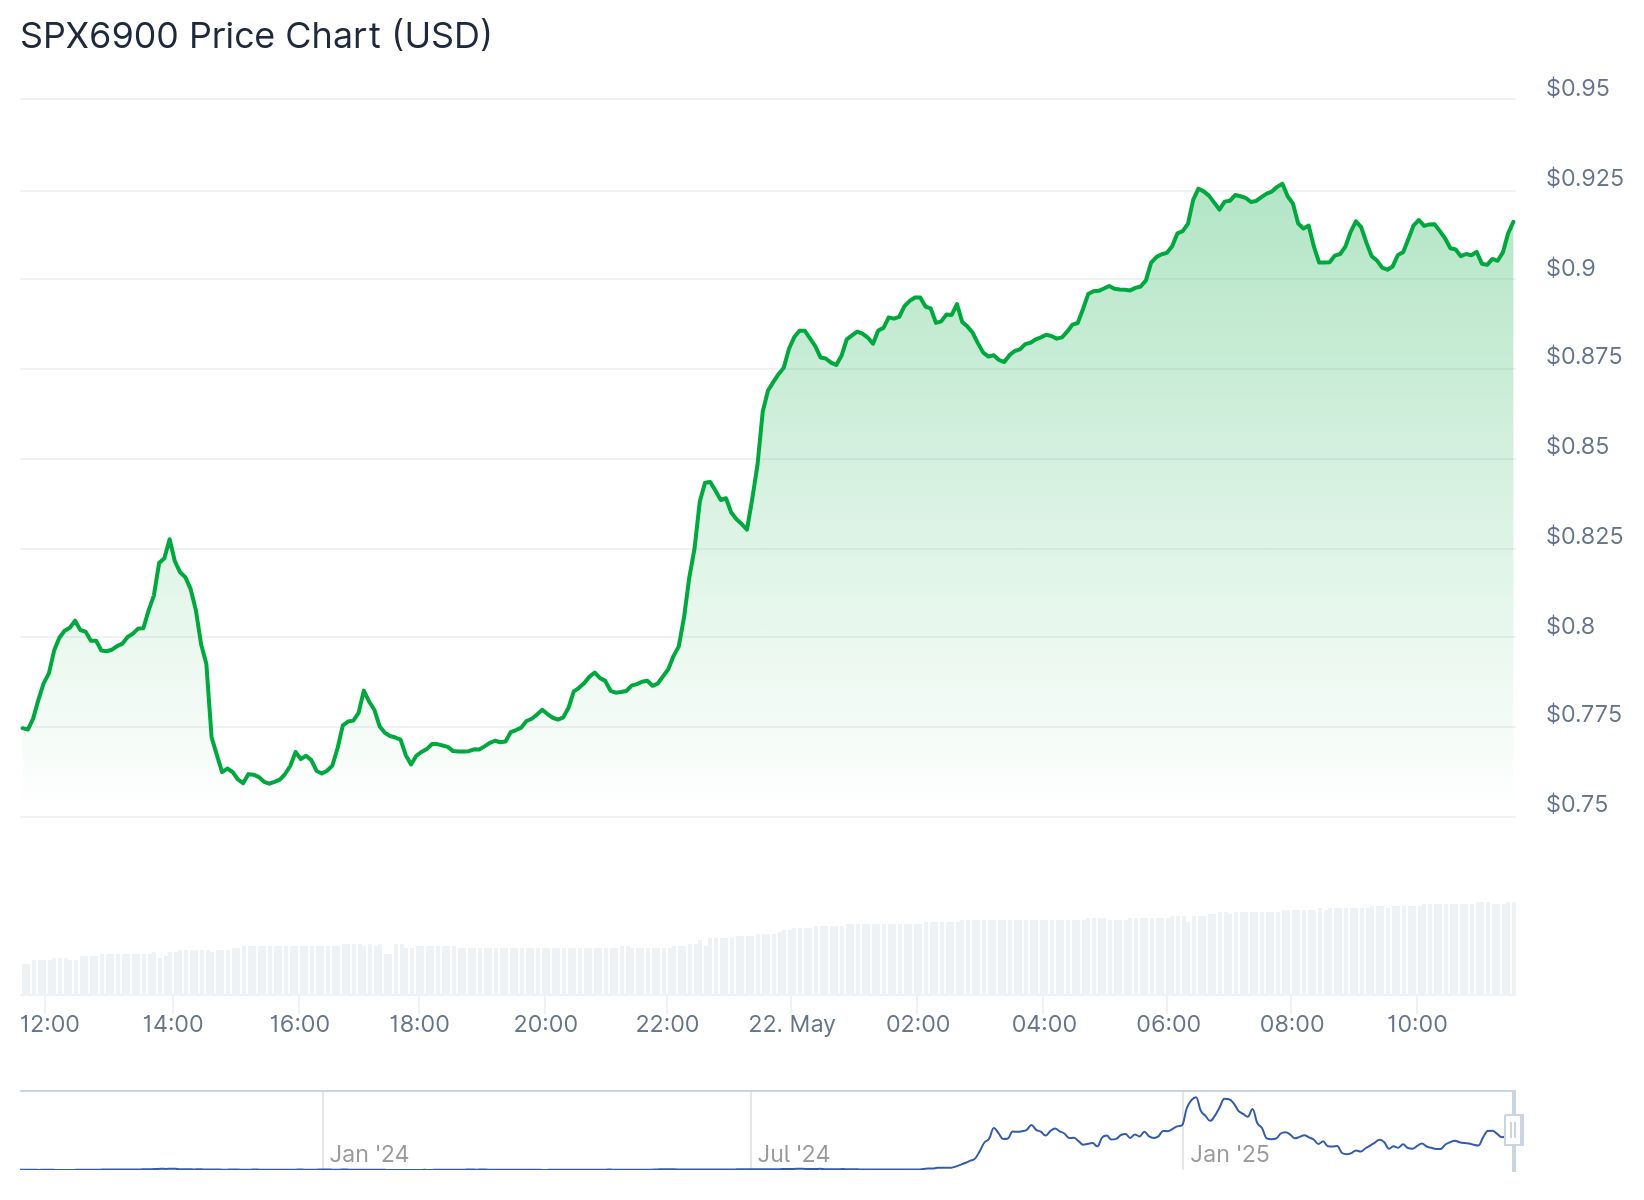Click the 22. May date axis label
The height and width of the screenshot is (1200, 1644).
click(x=791, y=1024)
